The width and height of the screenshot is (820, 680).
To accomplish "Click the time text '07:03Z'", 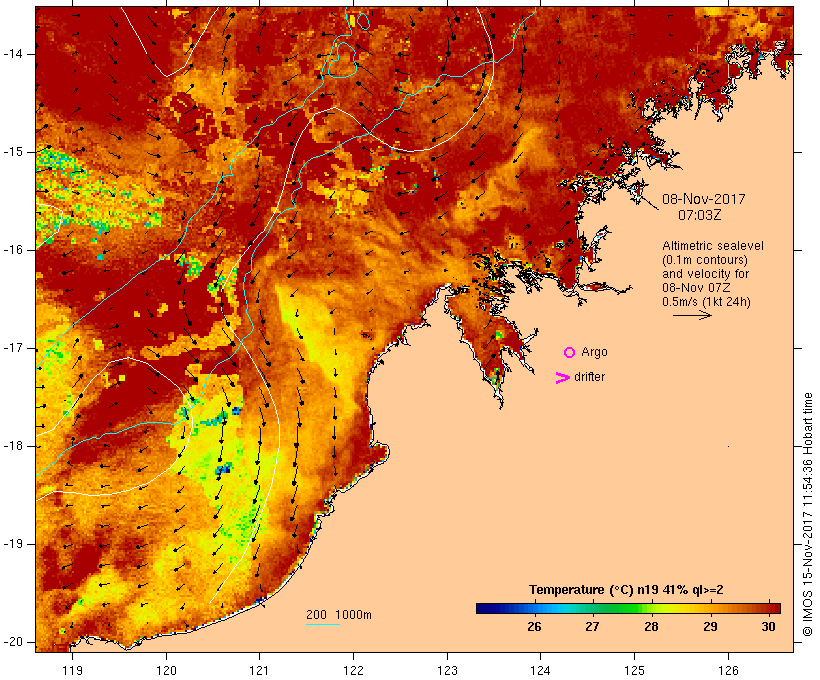I will coord(700,215).
